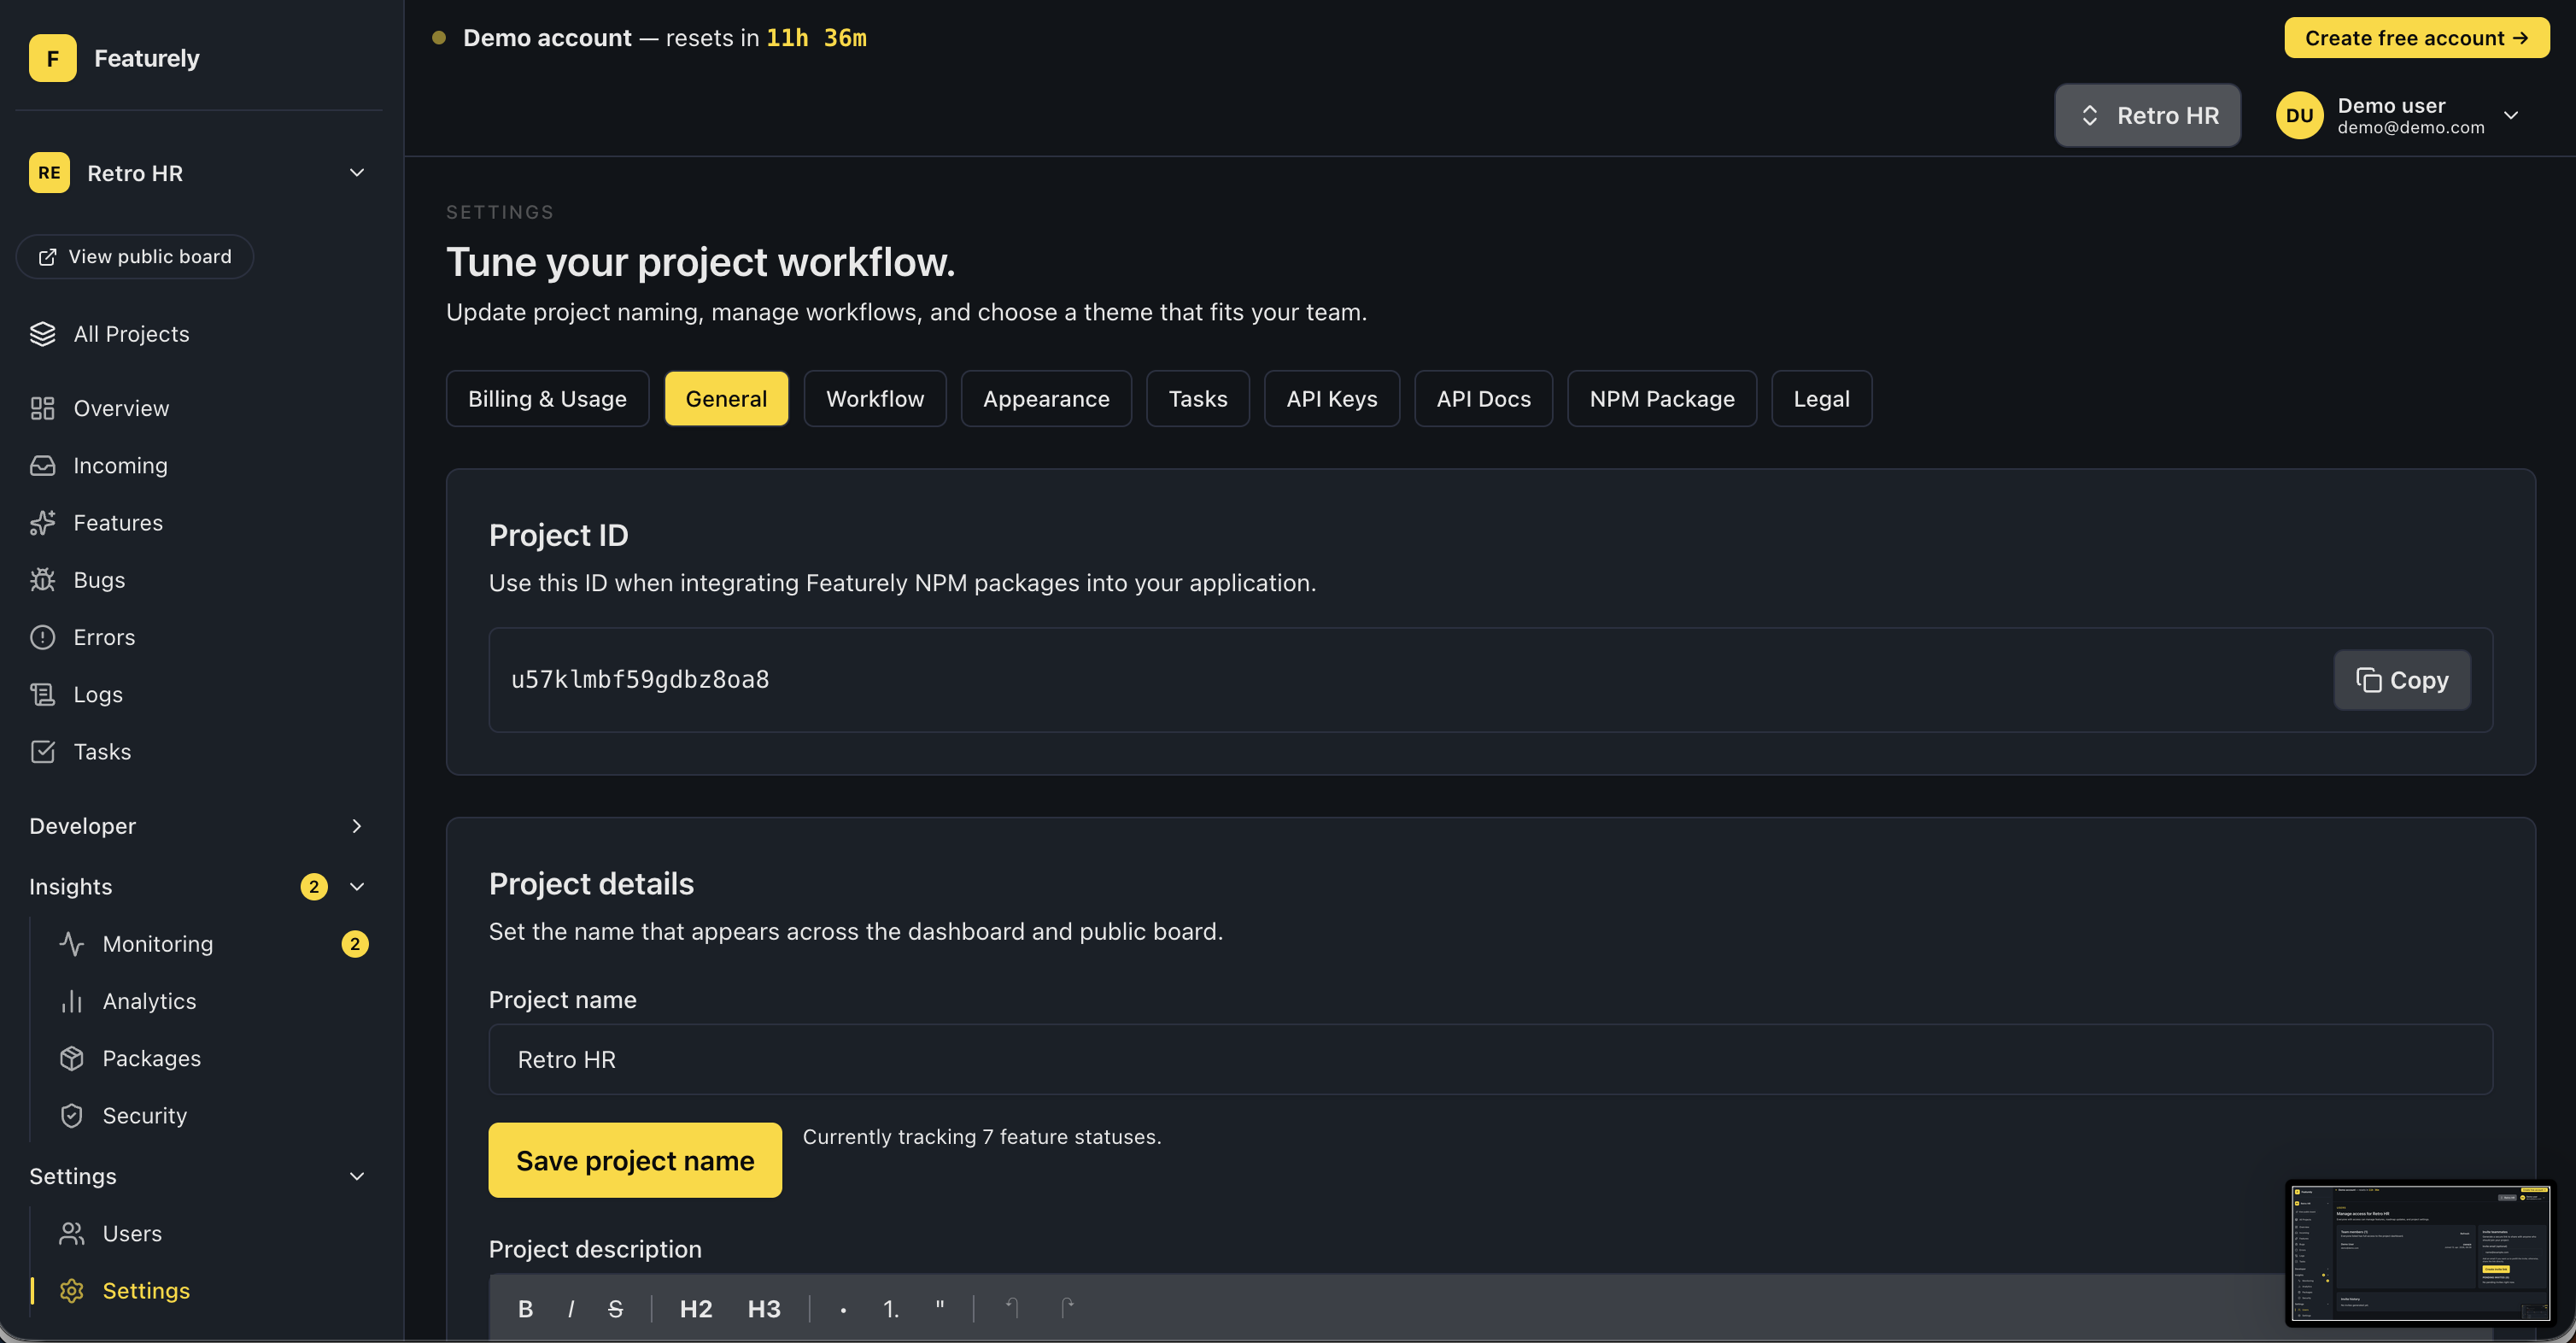Toggle bold in description editor

[525, 1308]
